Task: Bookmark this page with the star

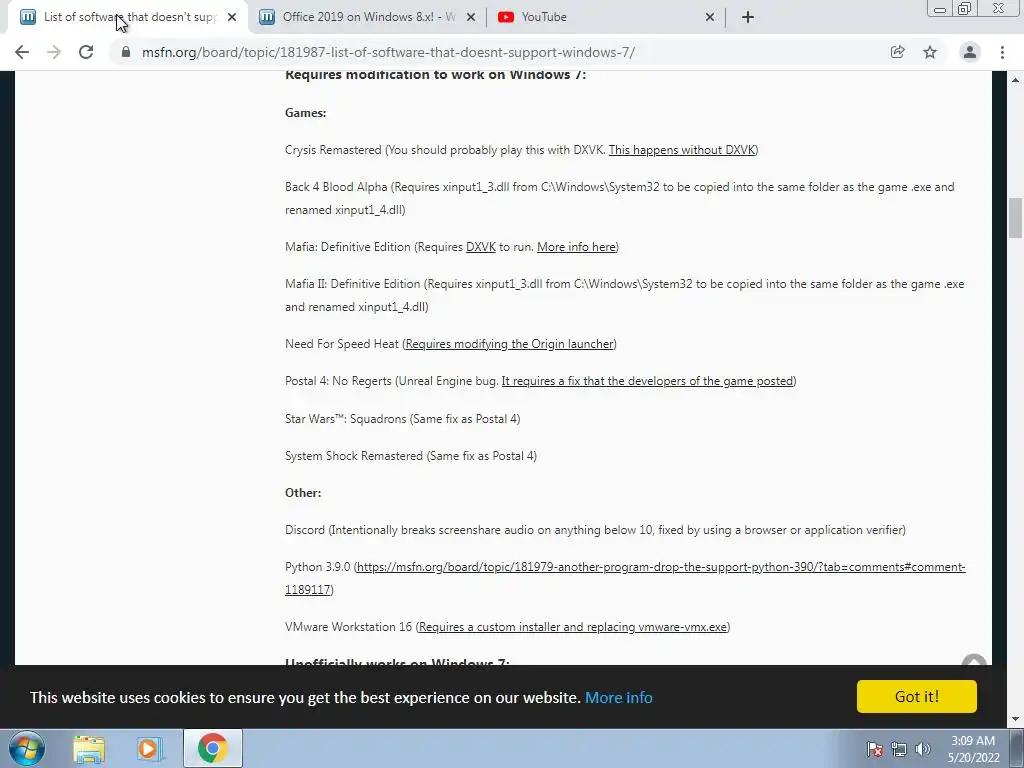Action: point(930,52)
